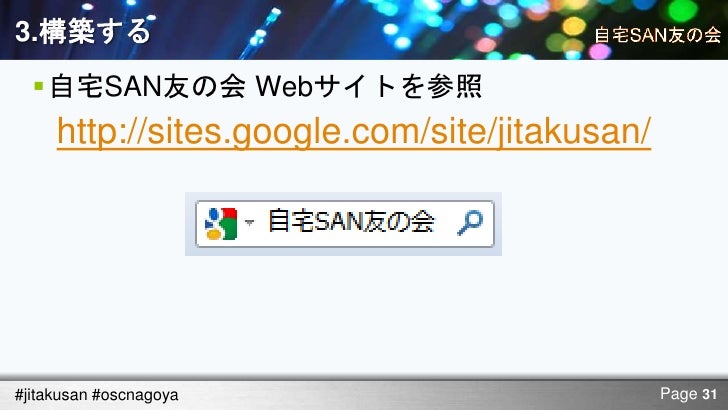This screenshot has width=728, height=410.
Task: Click the green bullet square marker
Action: point(39,86)
